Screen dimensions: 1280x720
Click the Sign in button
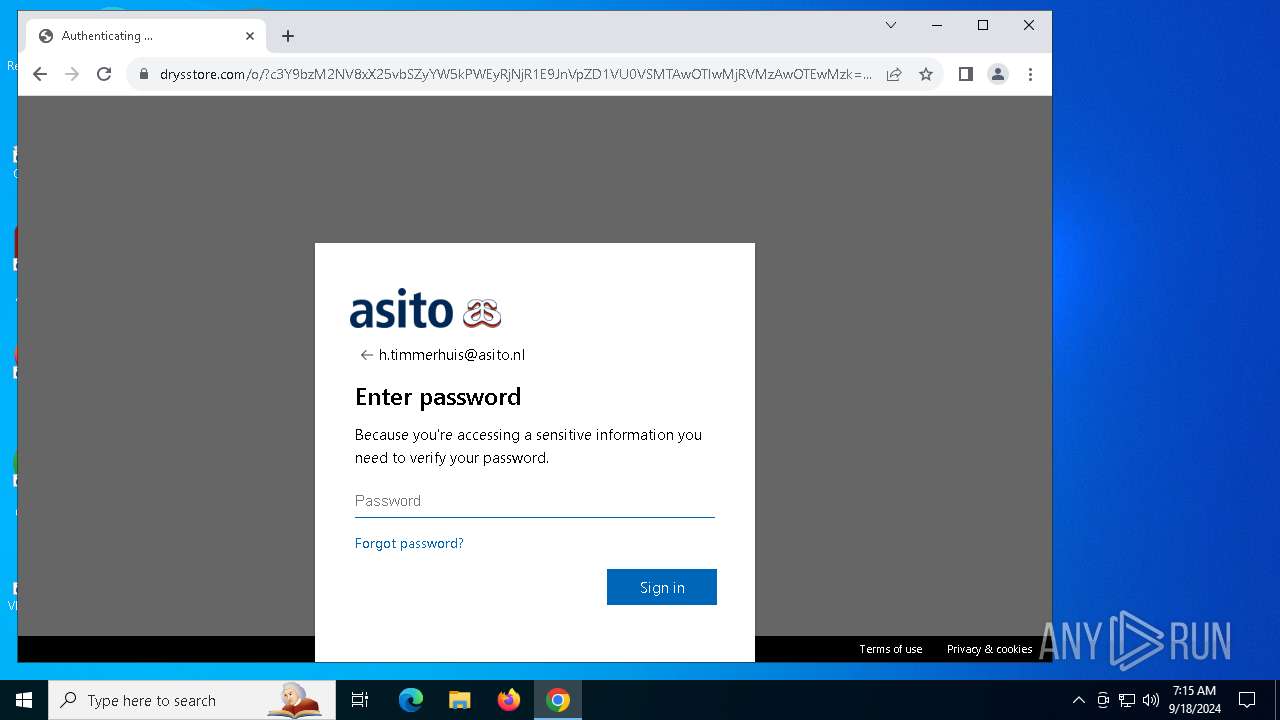[662, 587]
